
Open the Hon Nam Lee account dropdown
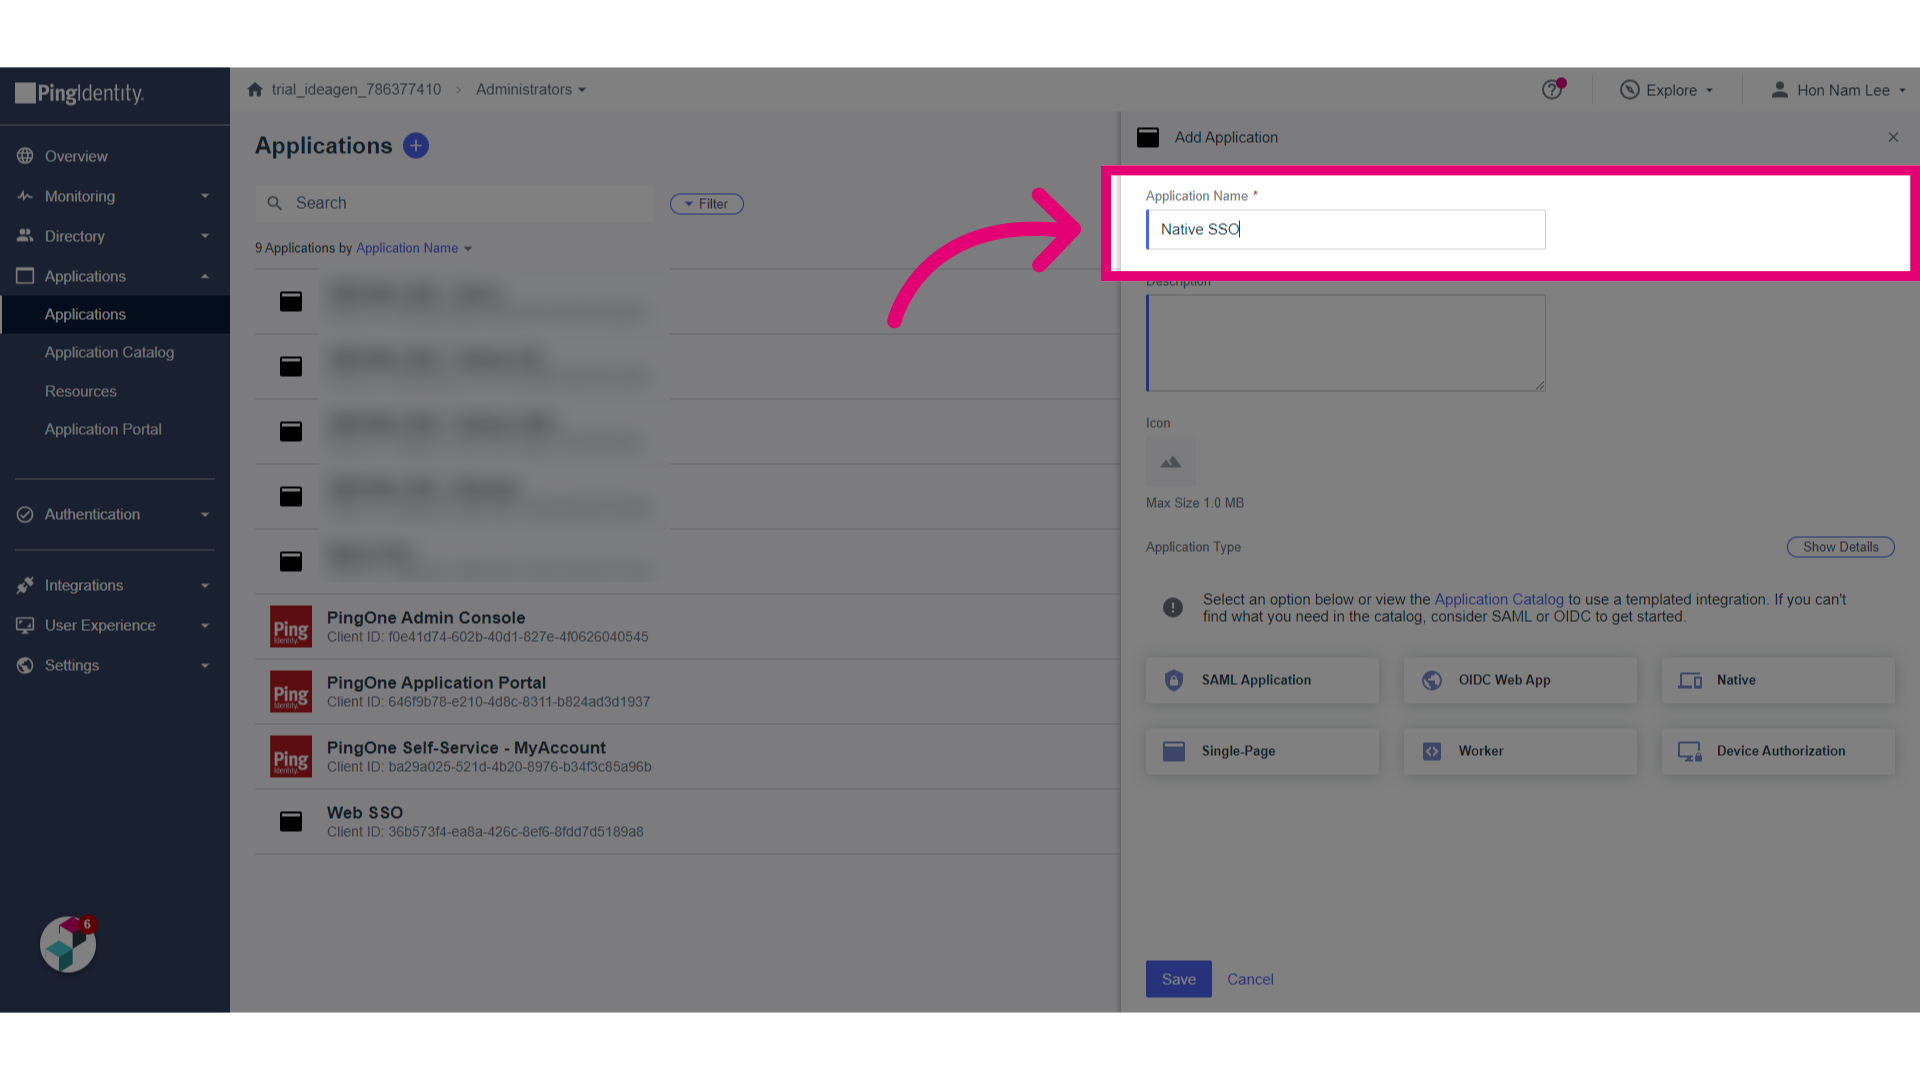(1838, 90)
